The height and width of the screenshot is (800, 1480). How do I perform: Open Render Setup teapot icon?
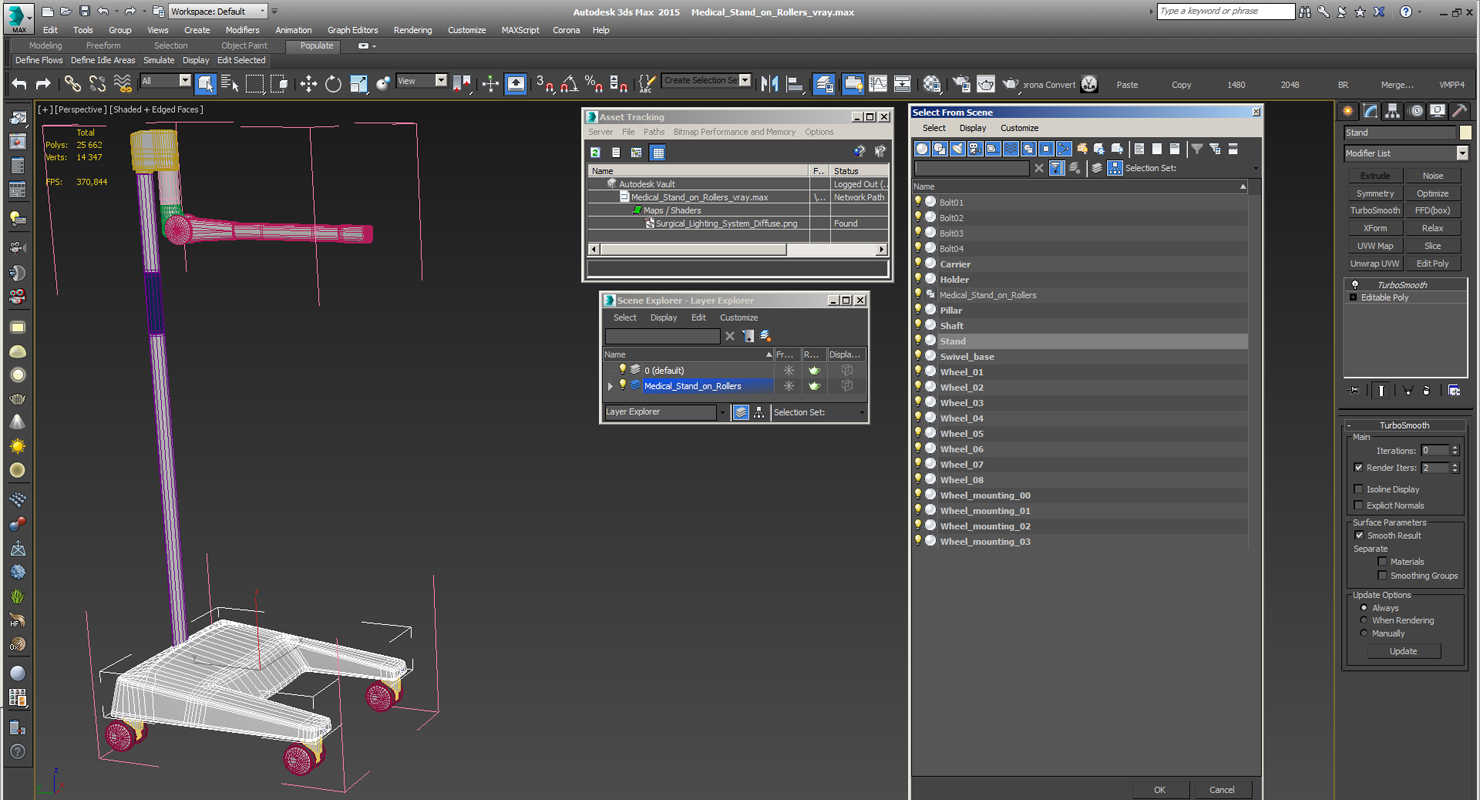pos(961,84)
